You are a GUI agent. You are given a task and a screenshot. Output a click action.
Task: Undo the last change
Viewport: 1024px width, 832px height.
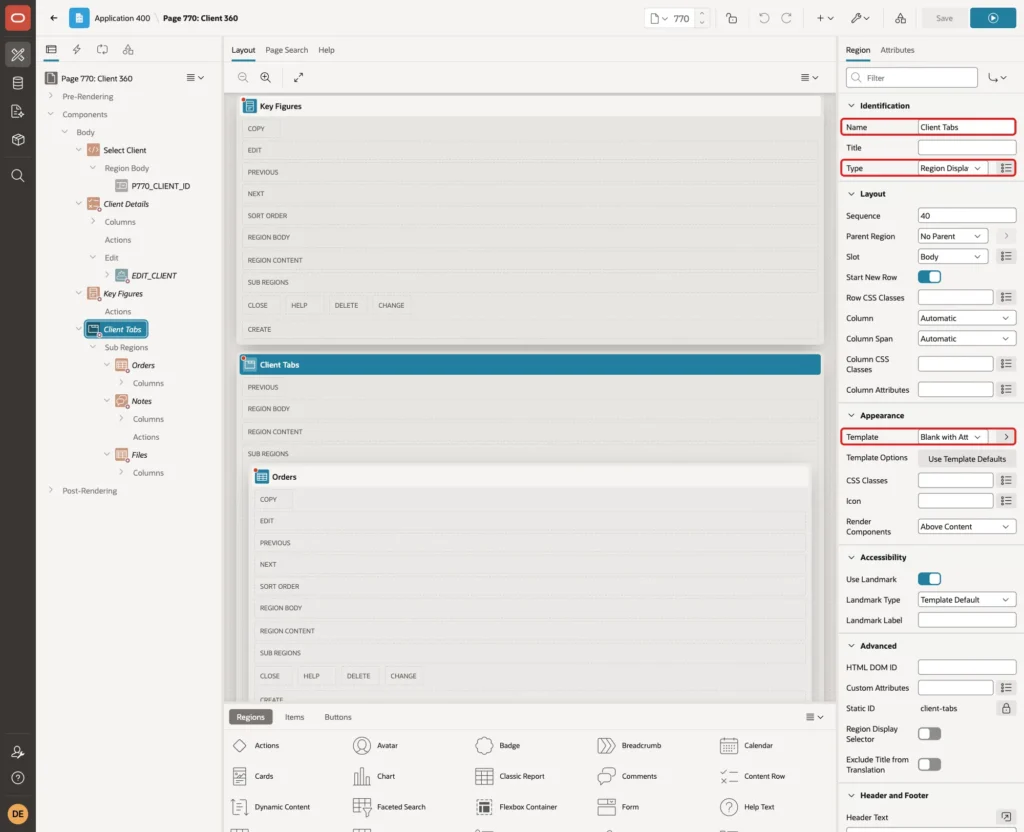click(763, 18)
